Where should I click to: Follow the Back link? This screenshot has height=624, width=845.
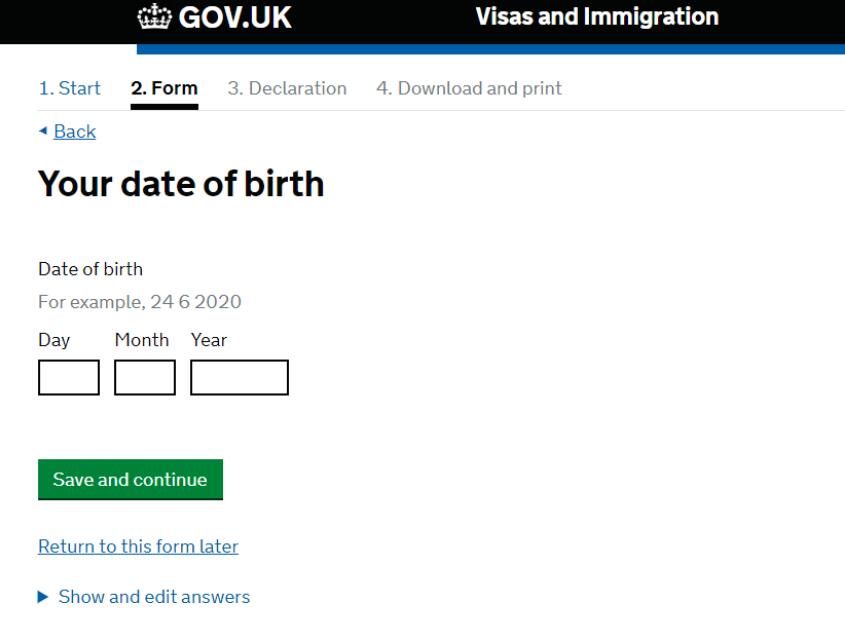(x=75, y=131)
